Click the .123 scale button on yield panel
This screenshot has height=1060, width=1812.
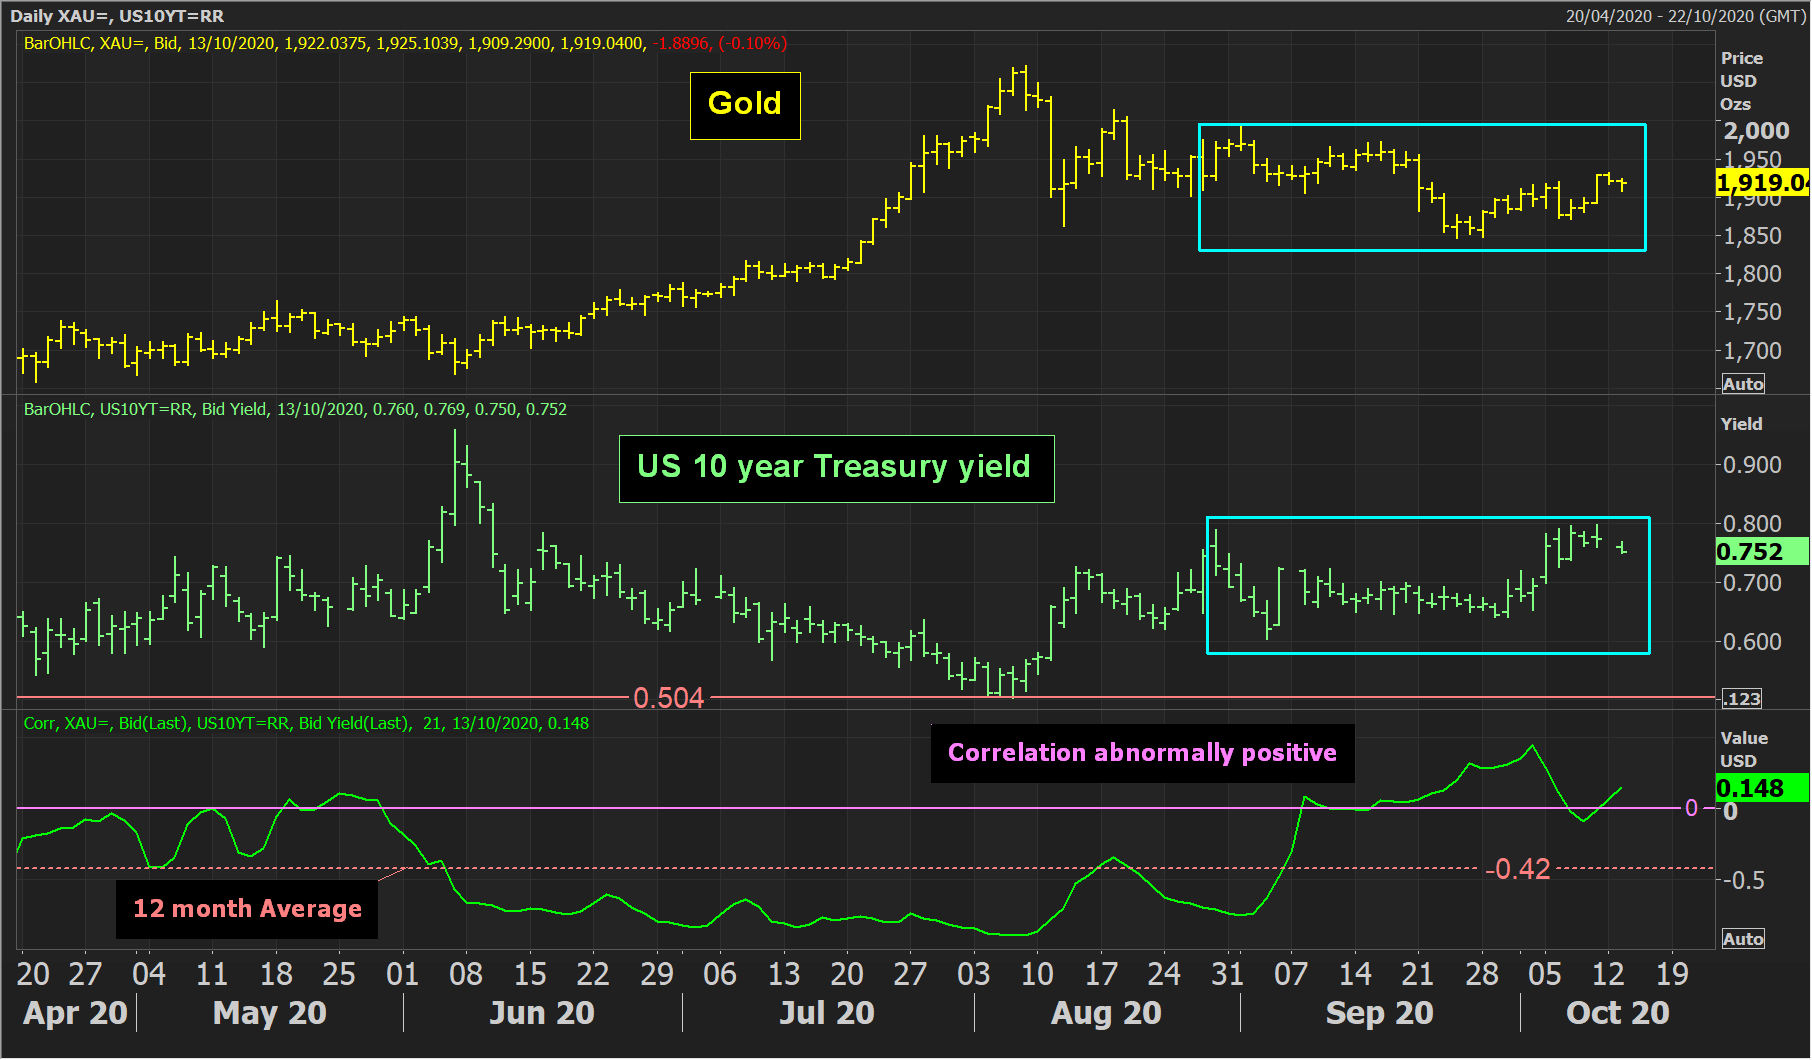[x=1741, y=699]
